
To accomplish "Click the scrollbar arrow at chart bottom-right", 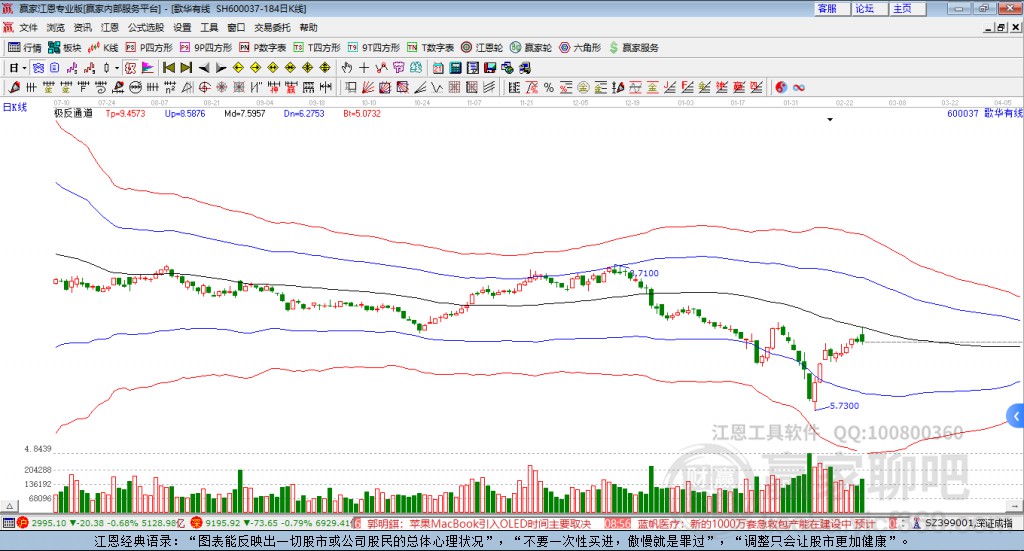I will point(1015,505).
